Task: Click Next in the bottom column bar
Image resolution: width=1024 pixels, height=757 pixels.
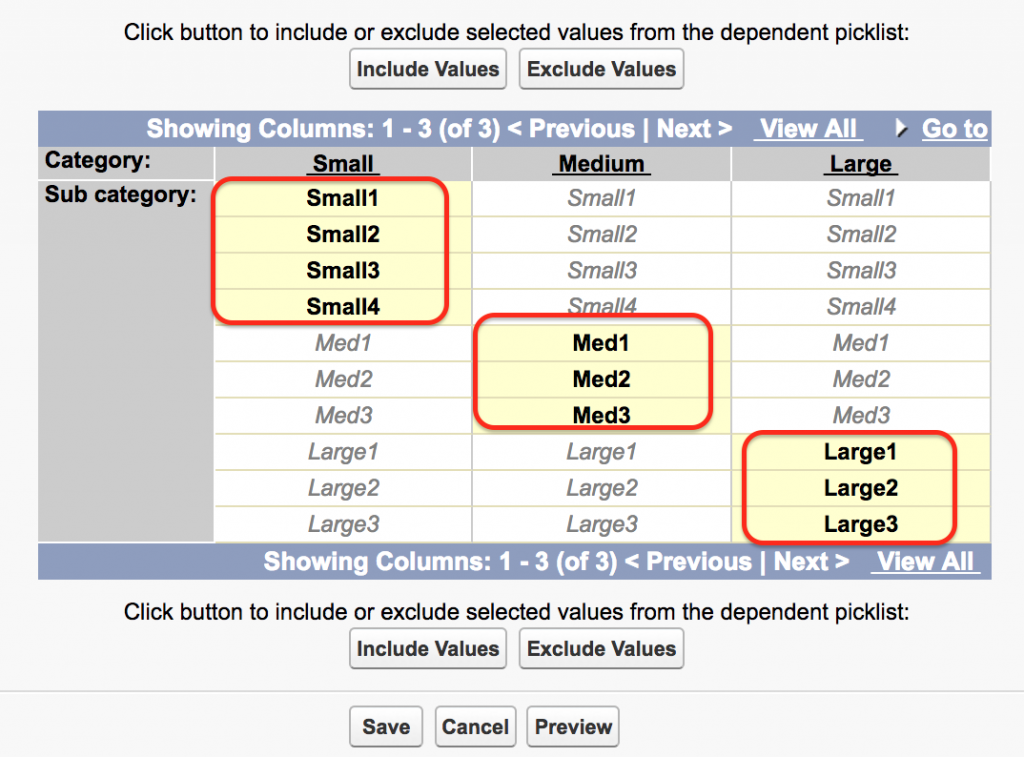Action: coord(811,561)
